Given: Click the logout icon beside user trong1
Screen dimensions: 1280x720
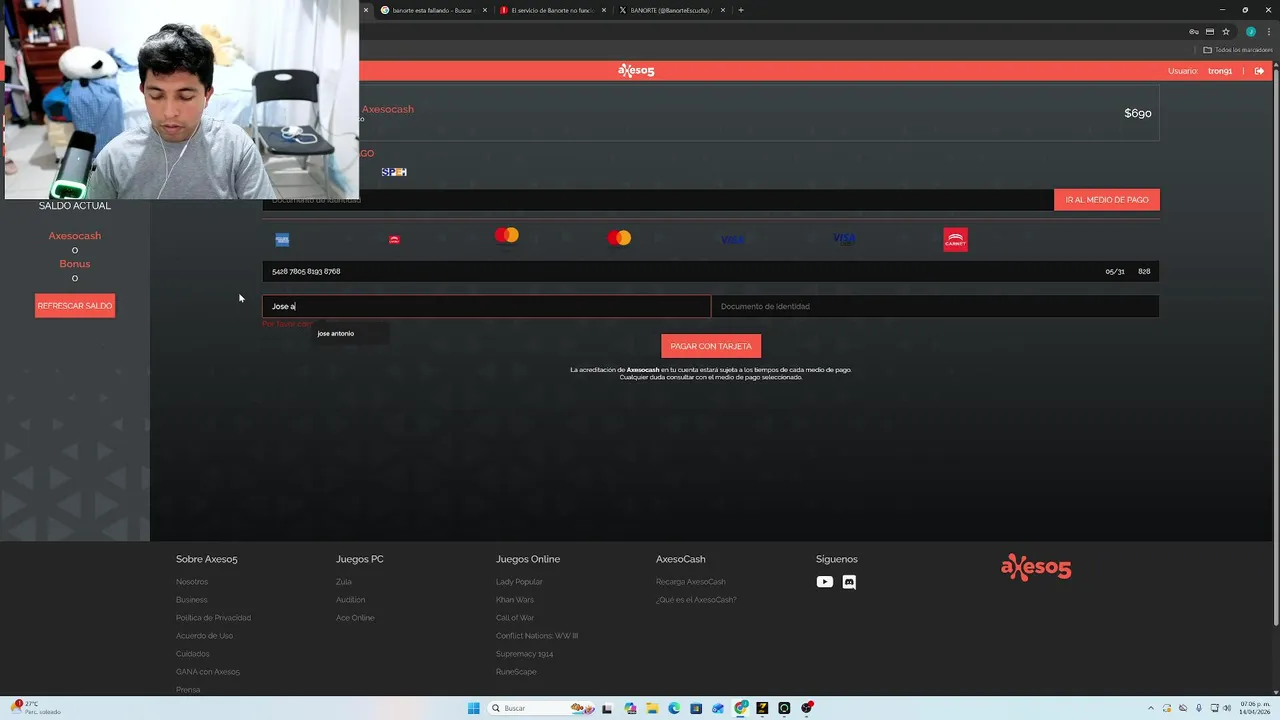Looking at the screenshot, I should [x=1259, y=71].
